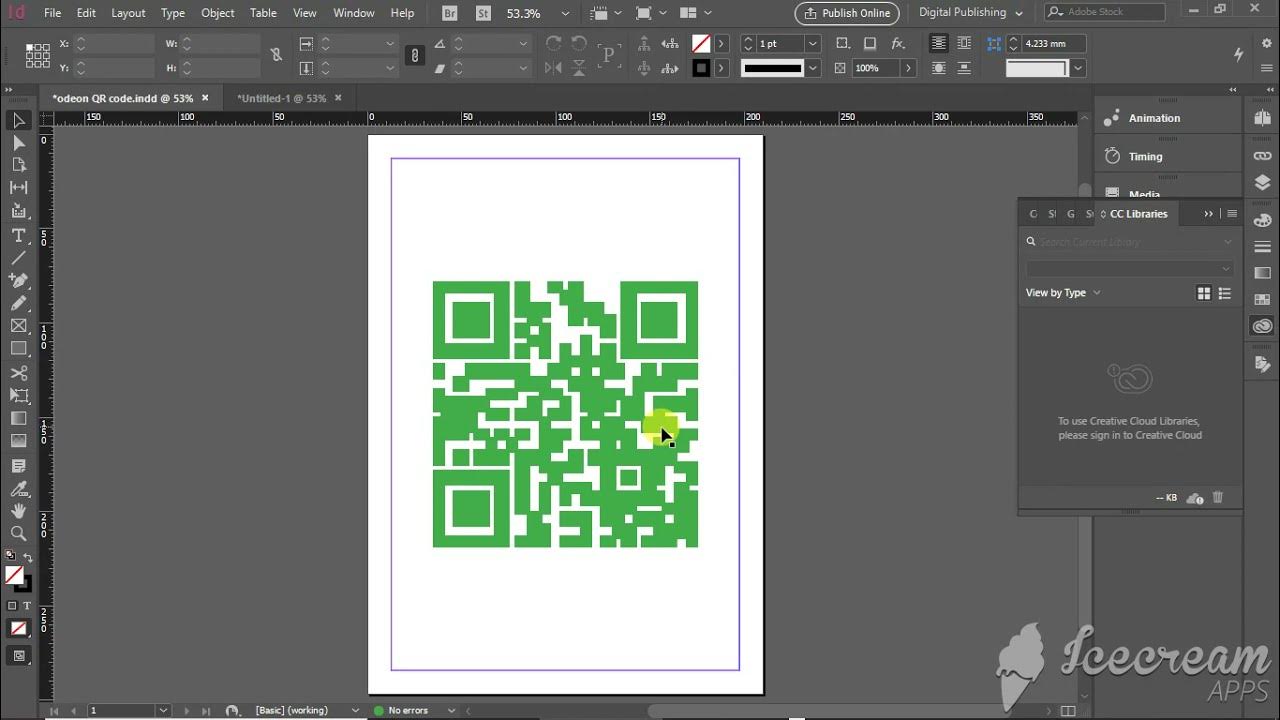
Task: Select the Free Transform tool
Action: [x=18, y=396]
